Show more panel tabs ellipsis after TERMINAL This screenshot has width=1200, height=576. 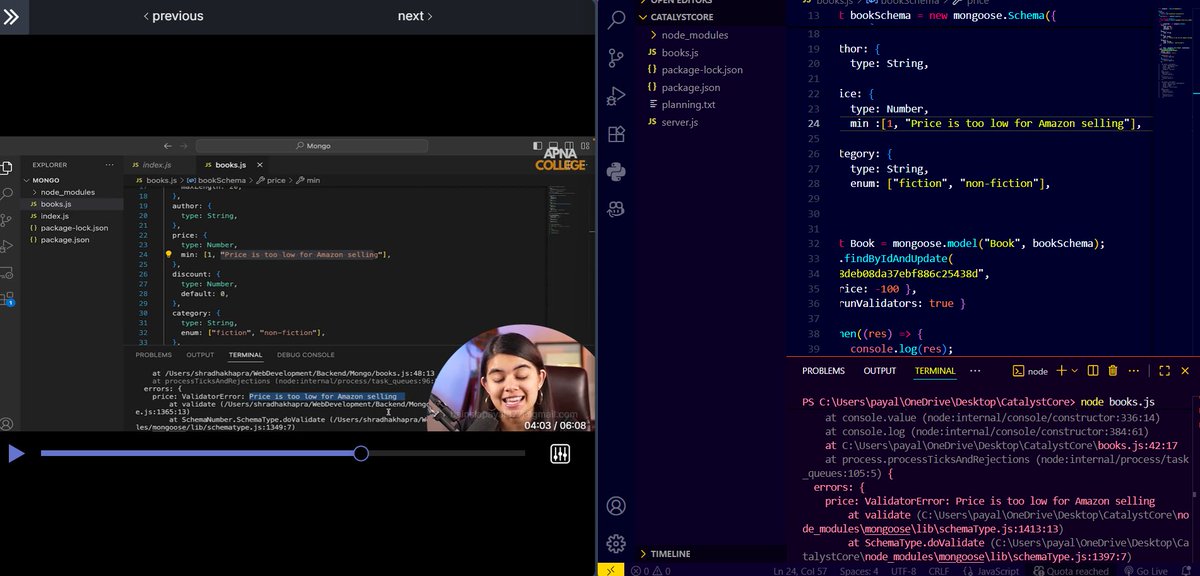coord(977,371)
